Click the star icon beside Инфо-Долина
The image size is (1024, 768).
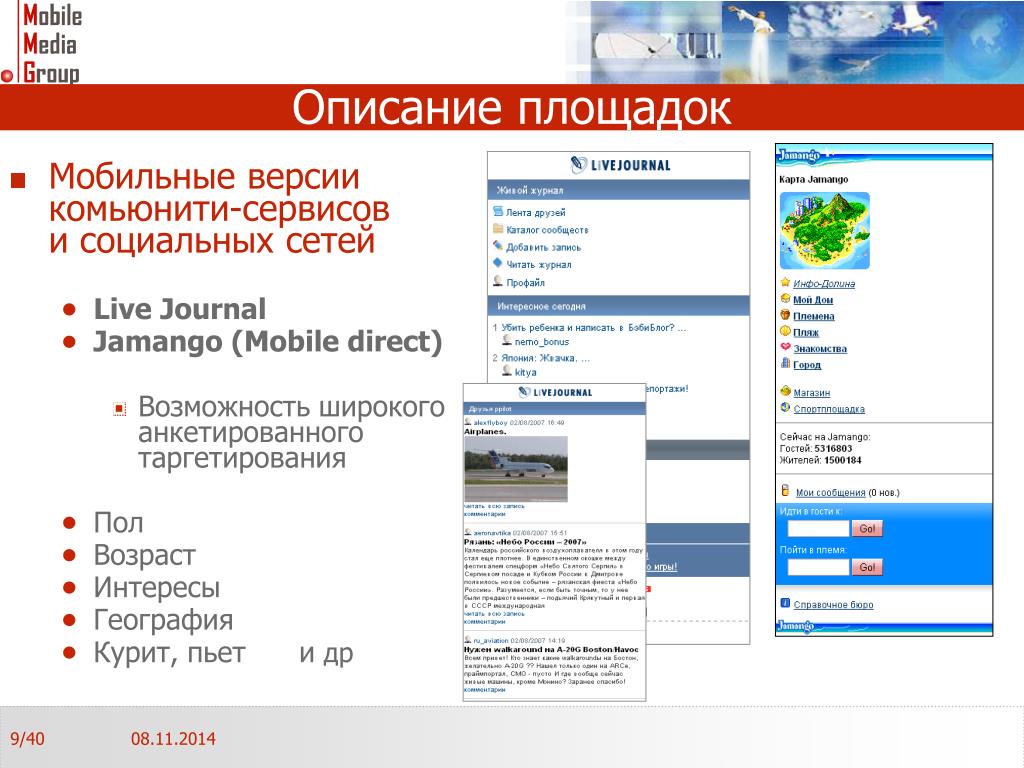click(x=785, y=282)
